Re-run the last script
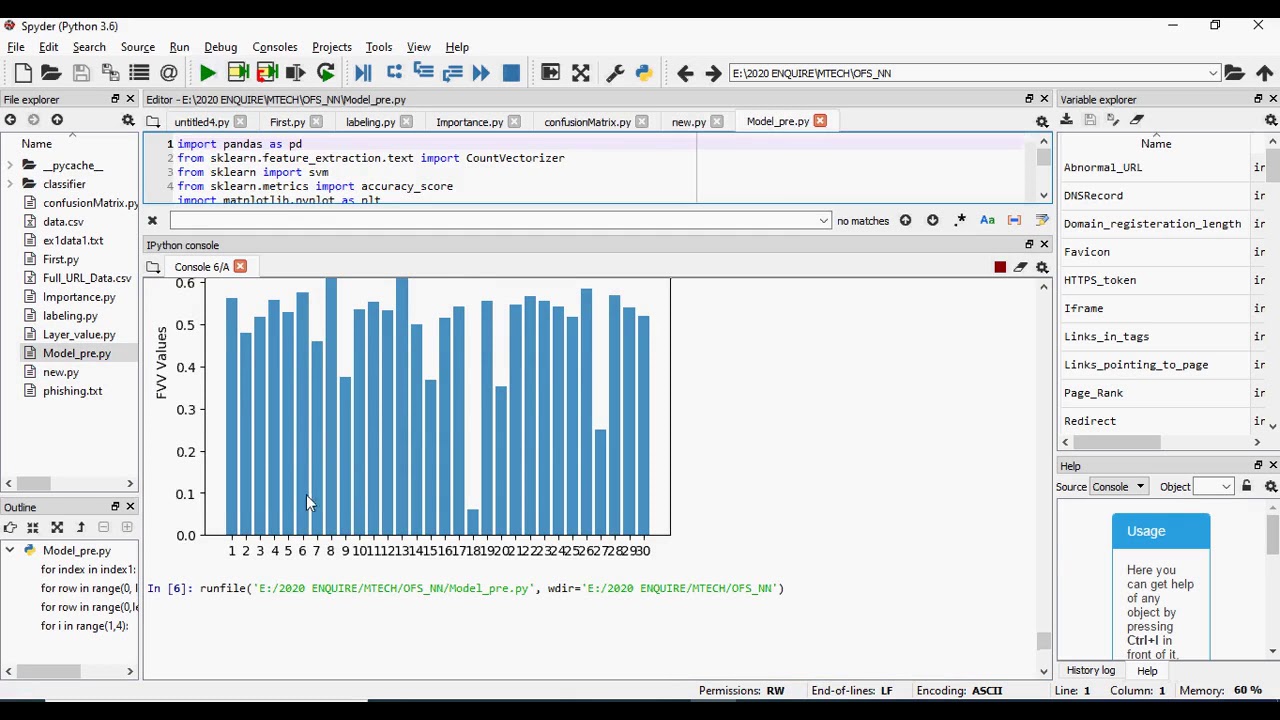 (x=325, y=73)
